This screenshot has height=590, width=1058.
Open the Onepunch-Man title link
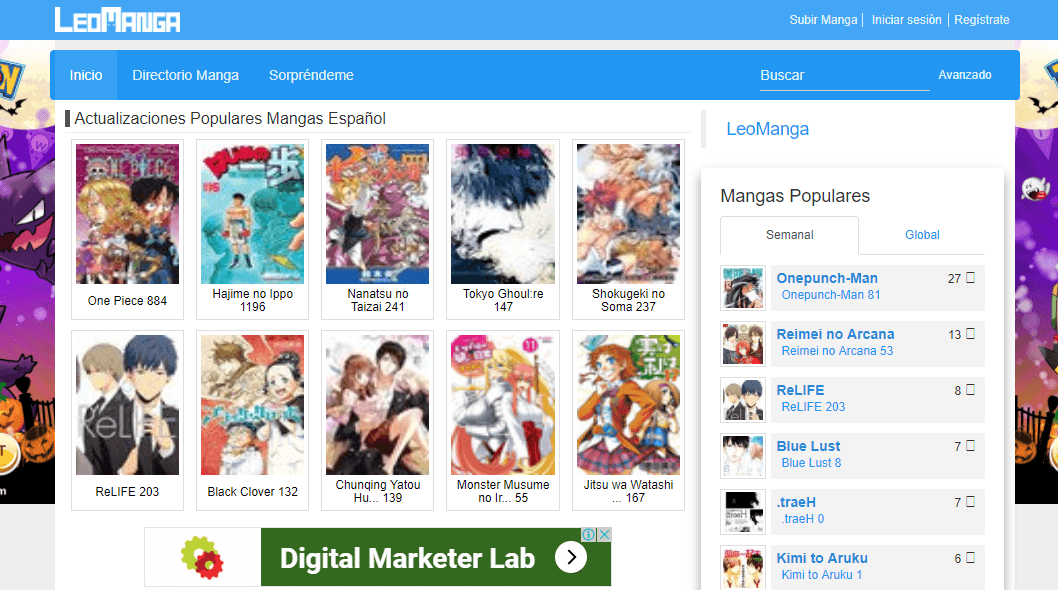coord(827,278)
